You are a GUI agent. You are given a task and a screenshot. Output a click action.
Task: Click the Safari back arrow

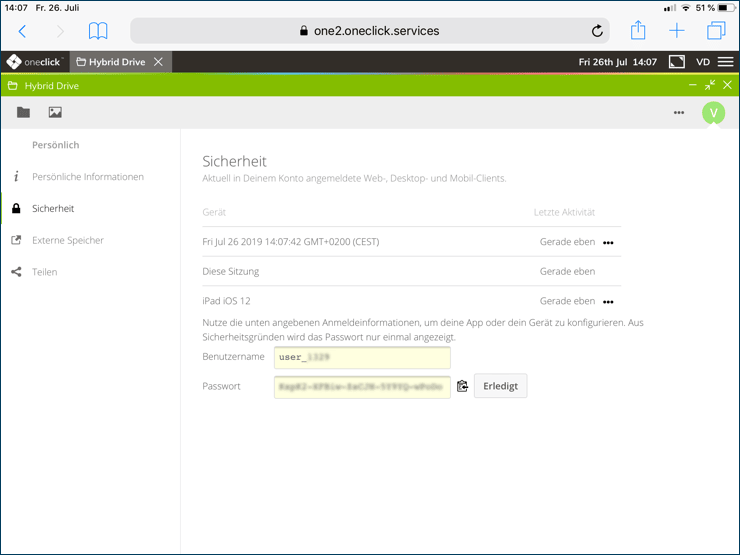point(23,31)
